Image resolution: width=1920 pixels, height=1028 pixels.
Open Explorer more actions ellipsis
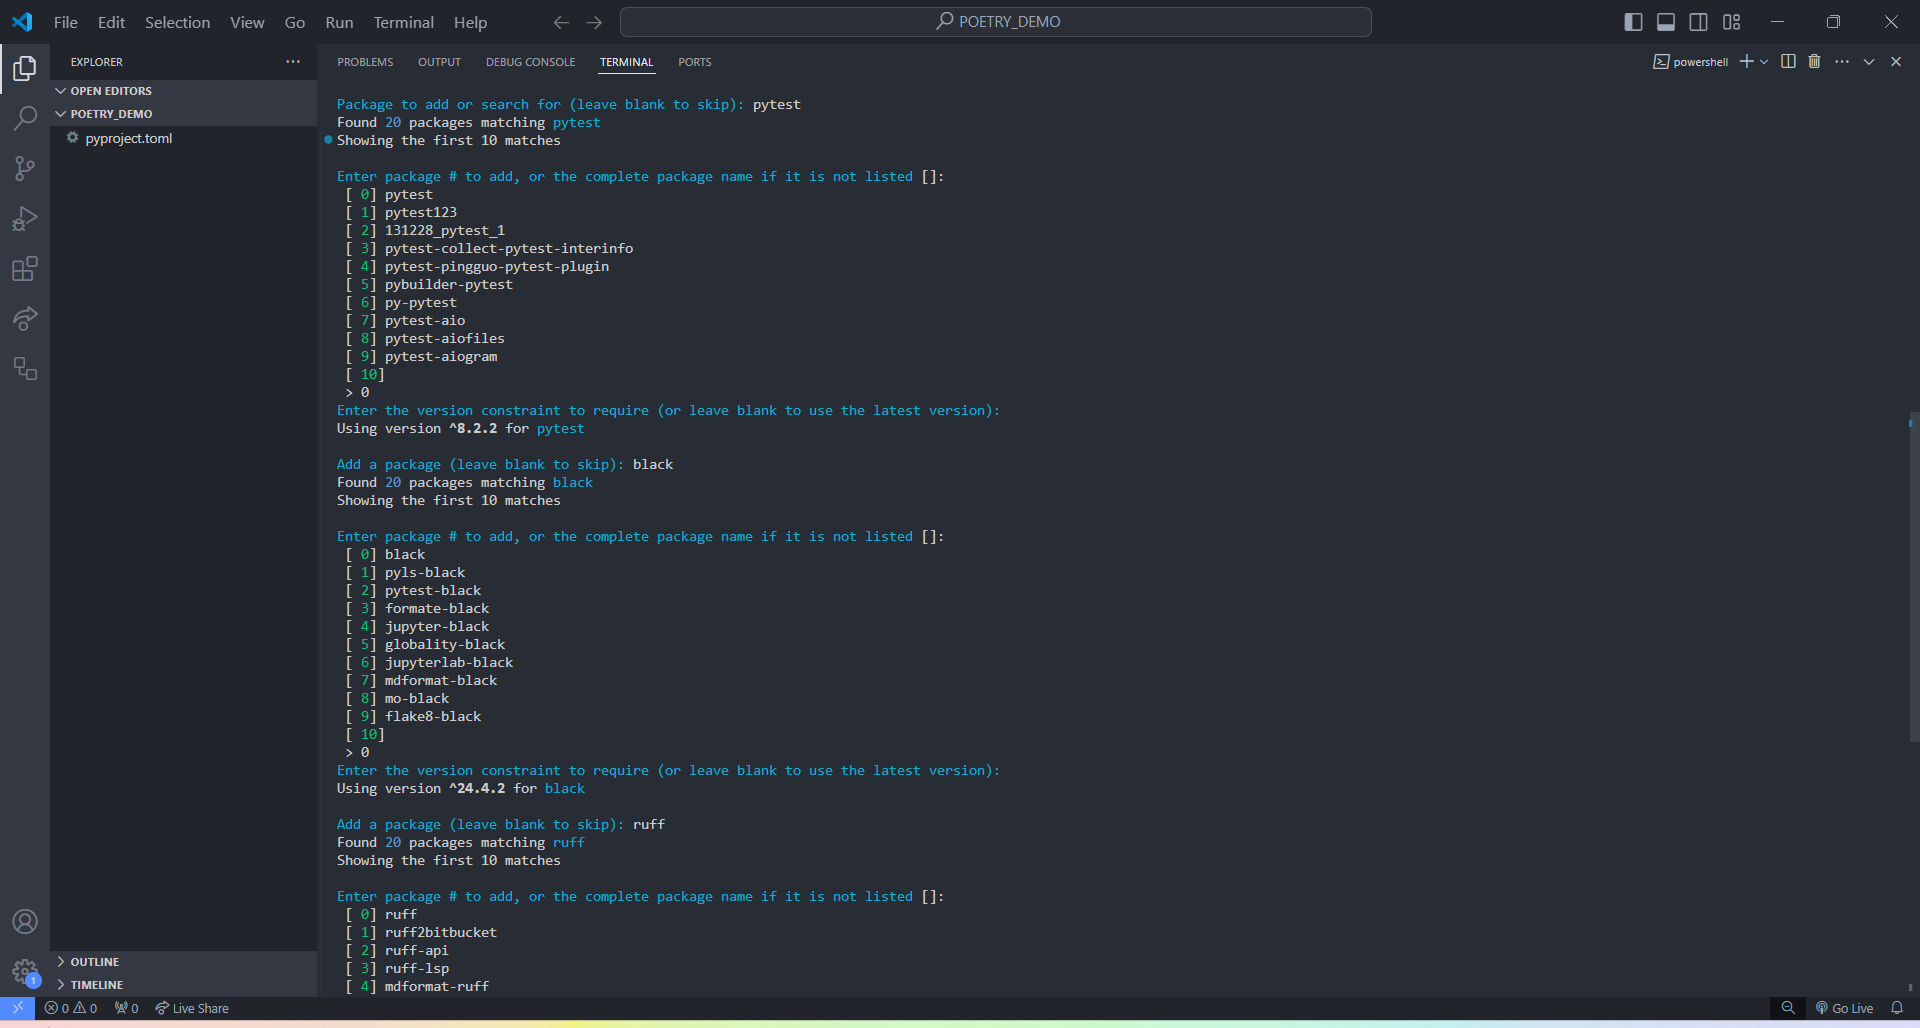[x=293, y=62]
